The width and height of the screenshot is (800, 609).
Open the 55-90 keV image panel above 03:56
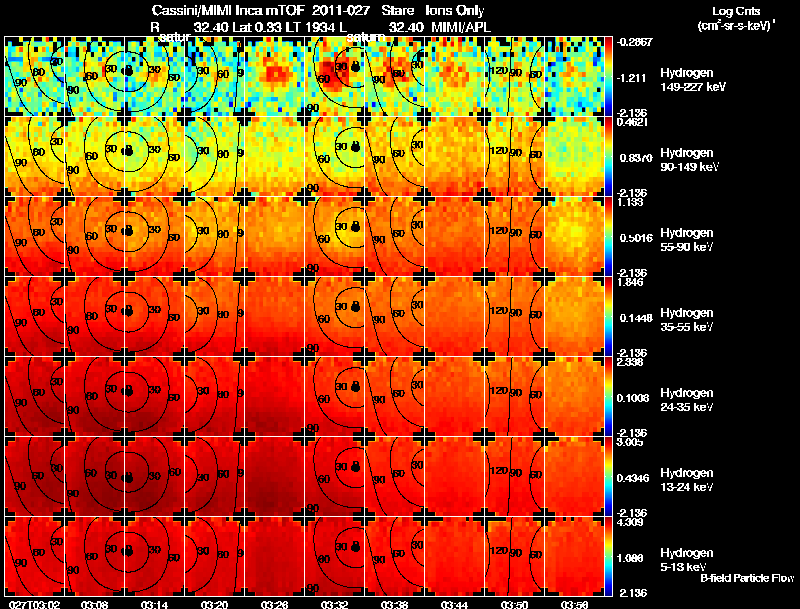click(574, 237)
